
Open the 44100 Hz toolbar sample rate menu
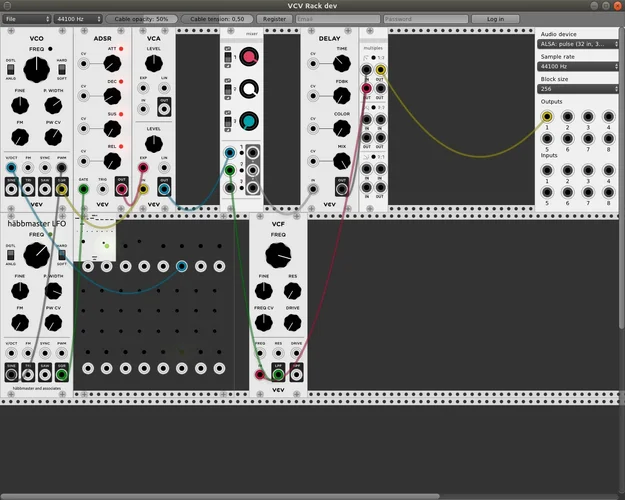tap(76, 19)
